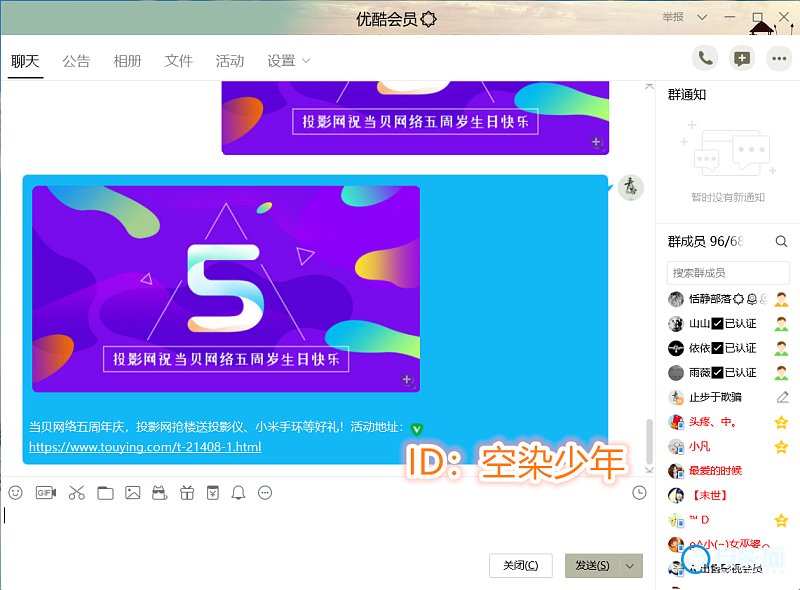Switch to the 相册 tab
The height and width of the screenshot is (590, 800).
[x=127, y=61]
